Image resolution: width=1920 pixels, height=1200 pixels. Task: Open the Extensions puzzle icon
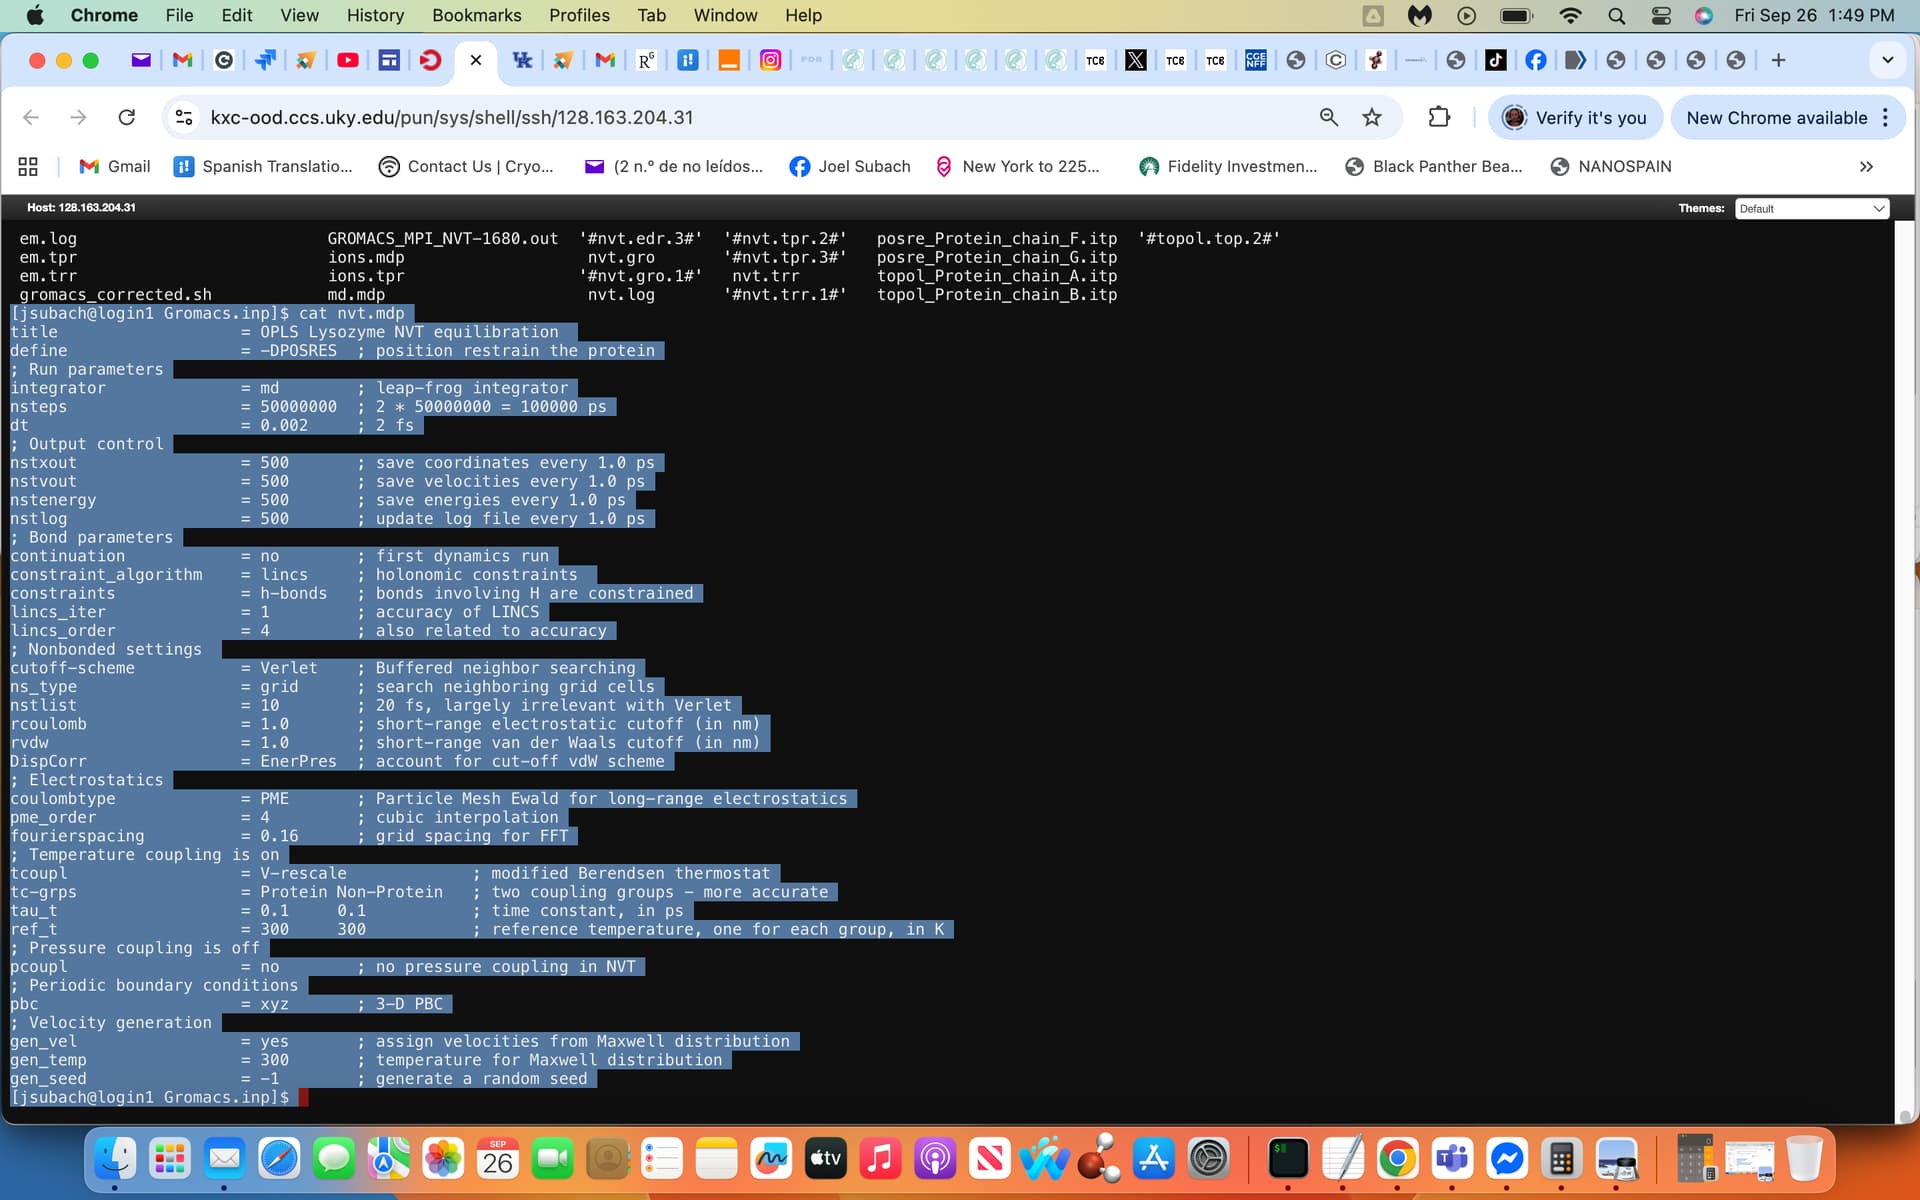(1439, 117)
